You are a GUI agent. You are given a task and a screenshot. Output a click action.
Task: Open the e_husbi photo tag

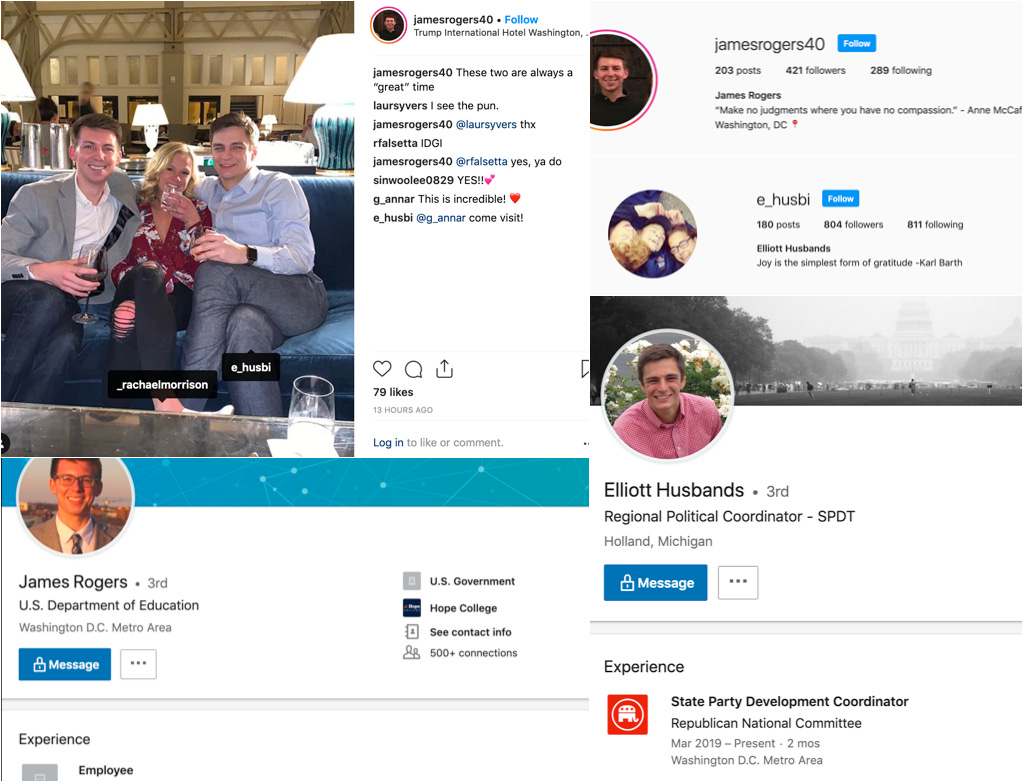pos(251,367)
